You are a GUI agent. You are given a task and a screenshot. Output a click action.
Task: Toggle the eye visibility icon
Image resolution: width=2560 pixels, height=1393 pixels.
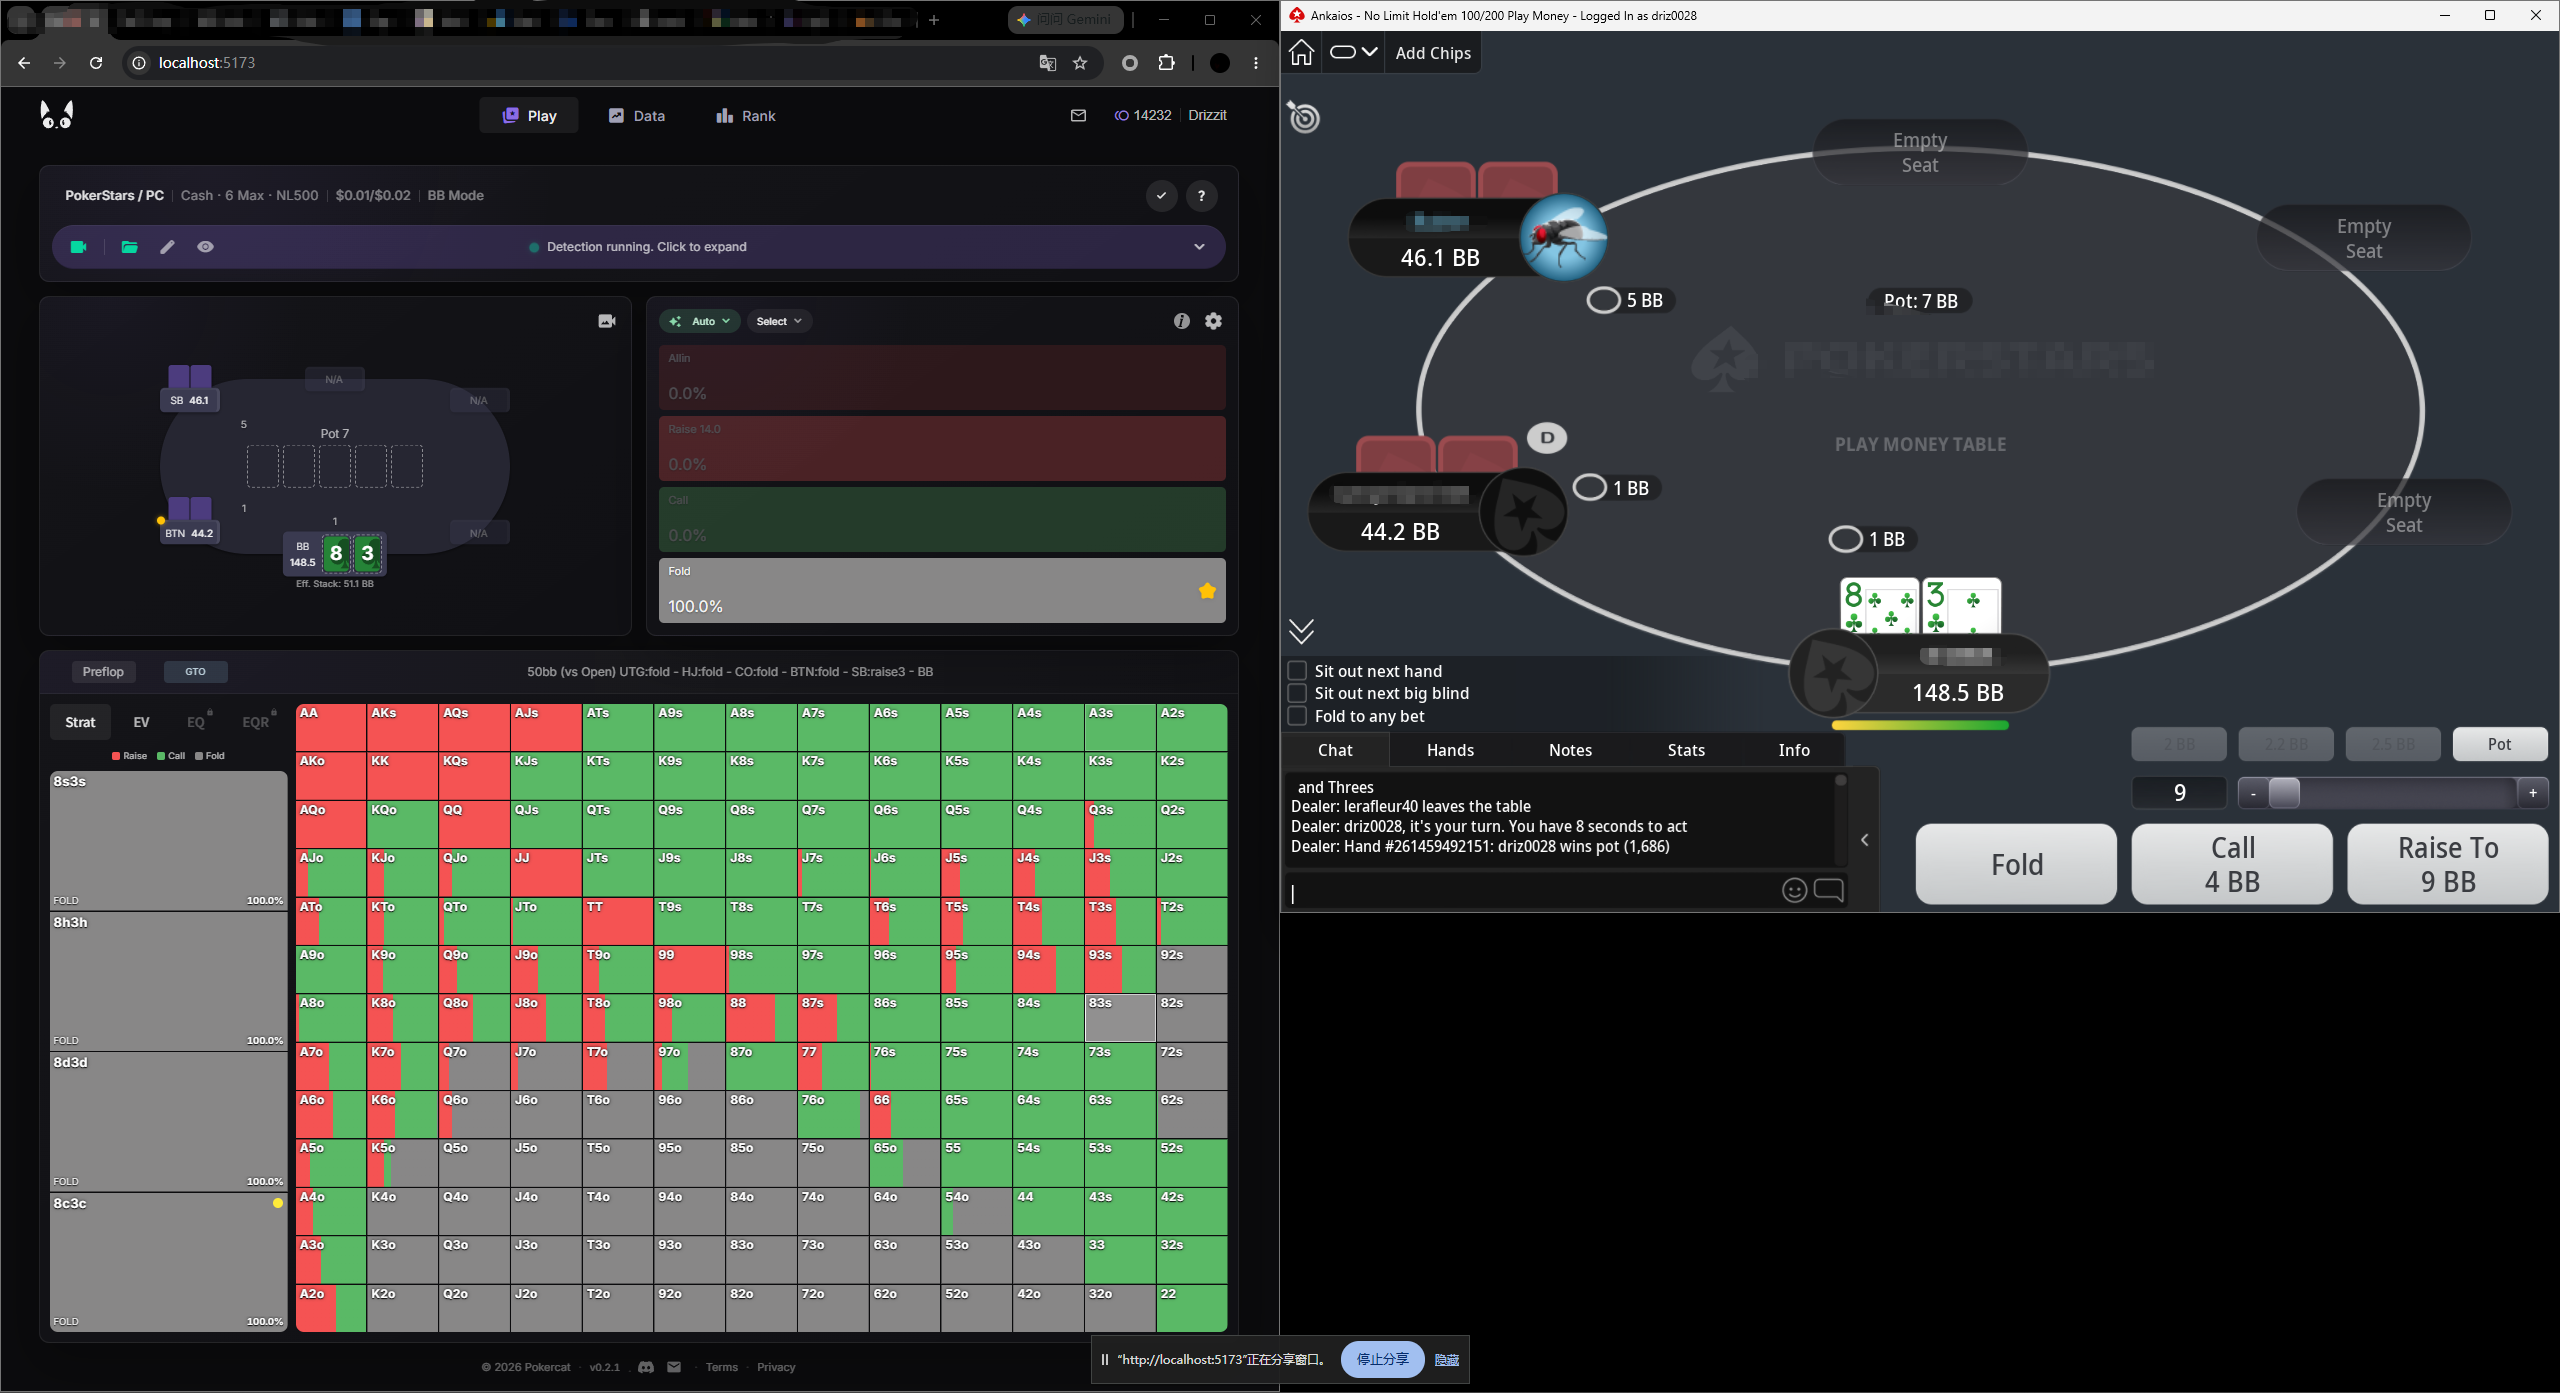(x=205, y=247)
